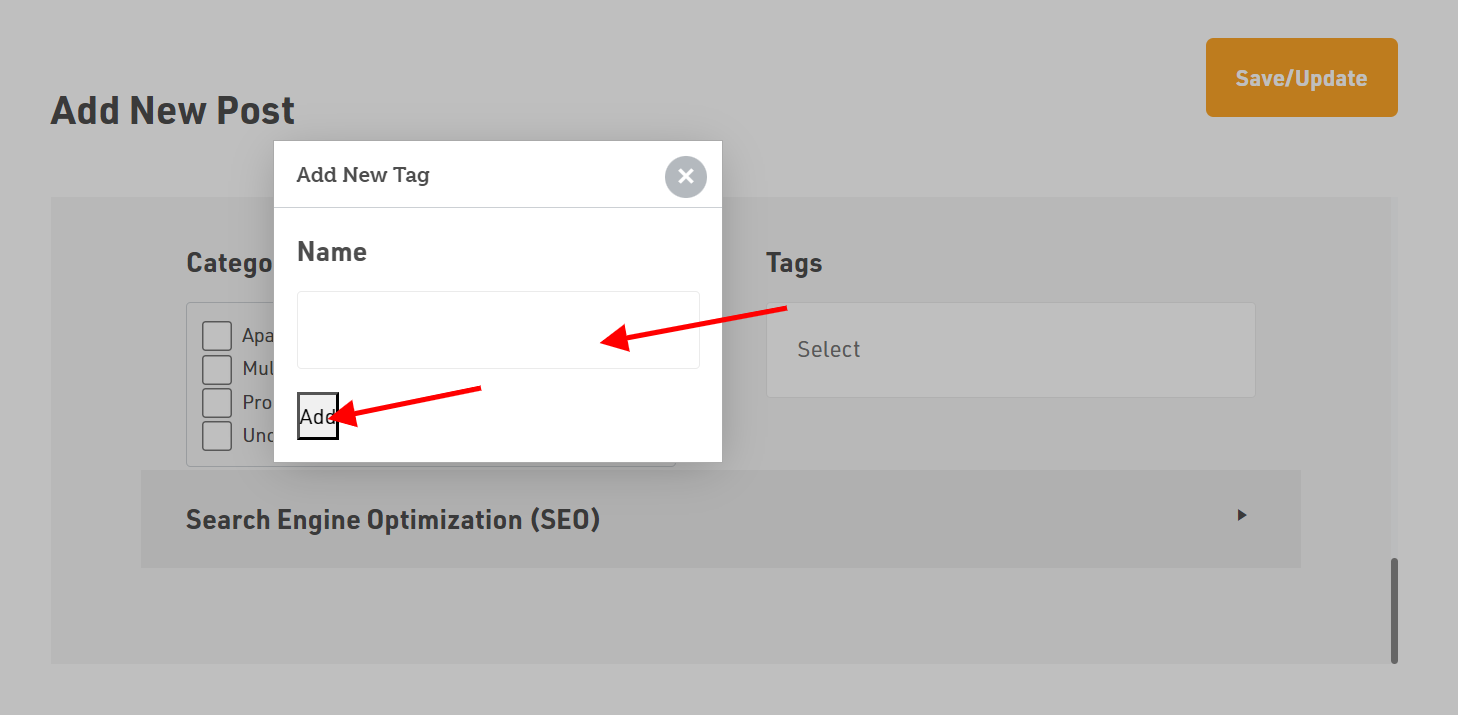The height and width of the screenshot is (715, 1458).
Task: Click the Save/Update button
Action: pyautogui.click(x=1301, y=78)
